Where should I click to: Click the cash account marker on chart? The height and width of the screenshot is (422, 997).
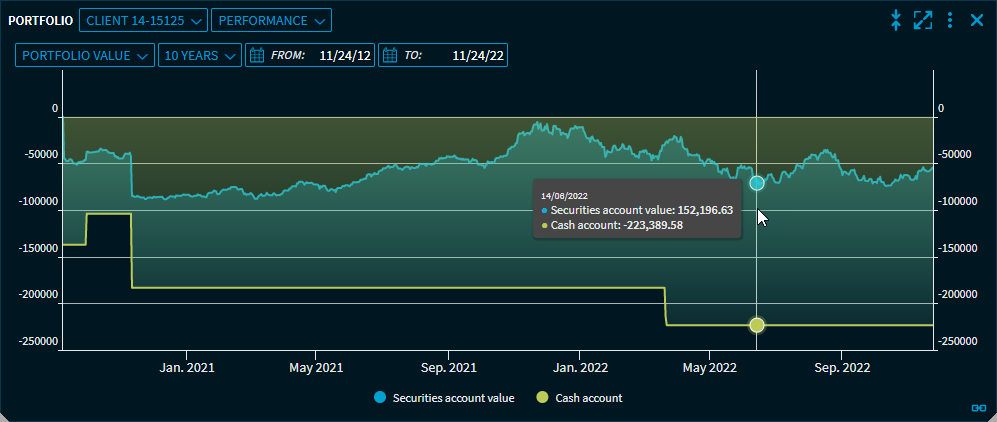coord(757,325)
